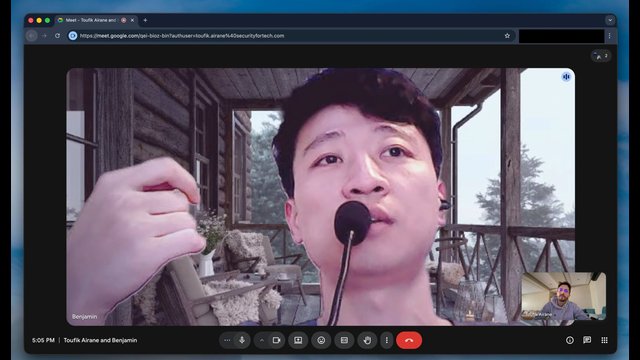640x360 pixels.
Task: Open participants panel at top right
Action: 601,56
